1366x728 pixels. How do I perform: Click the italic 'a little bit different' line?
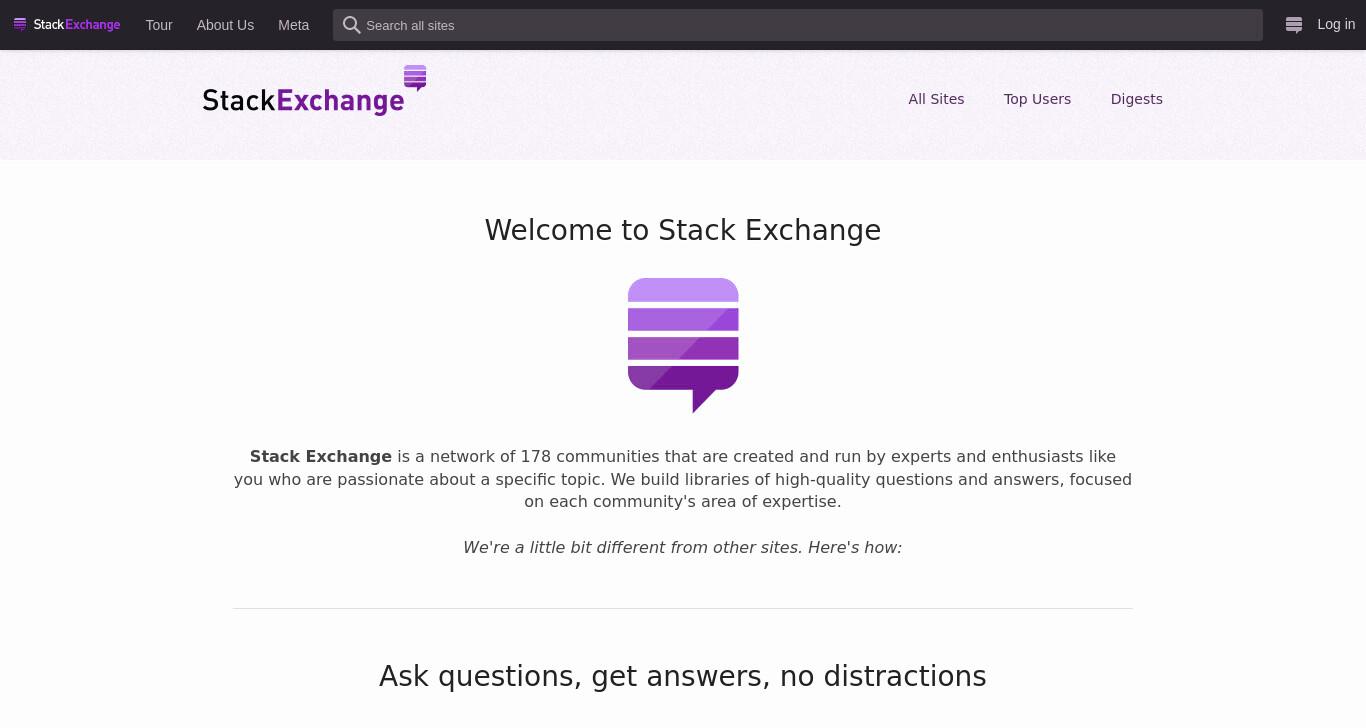683,547
